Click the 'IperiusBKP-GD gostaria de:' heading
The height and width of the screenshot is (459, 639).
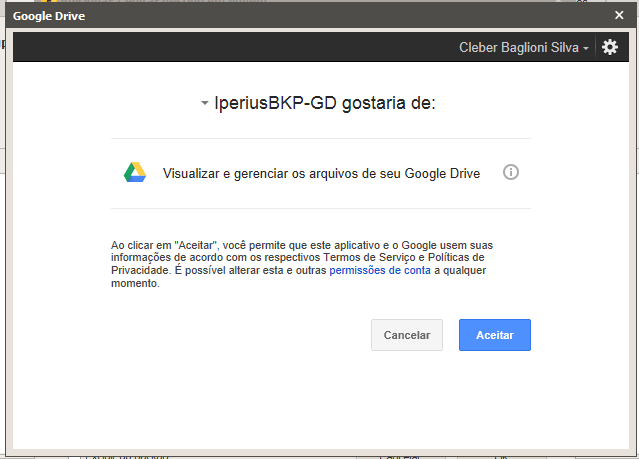(x=325, y=103)
